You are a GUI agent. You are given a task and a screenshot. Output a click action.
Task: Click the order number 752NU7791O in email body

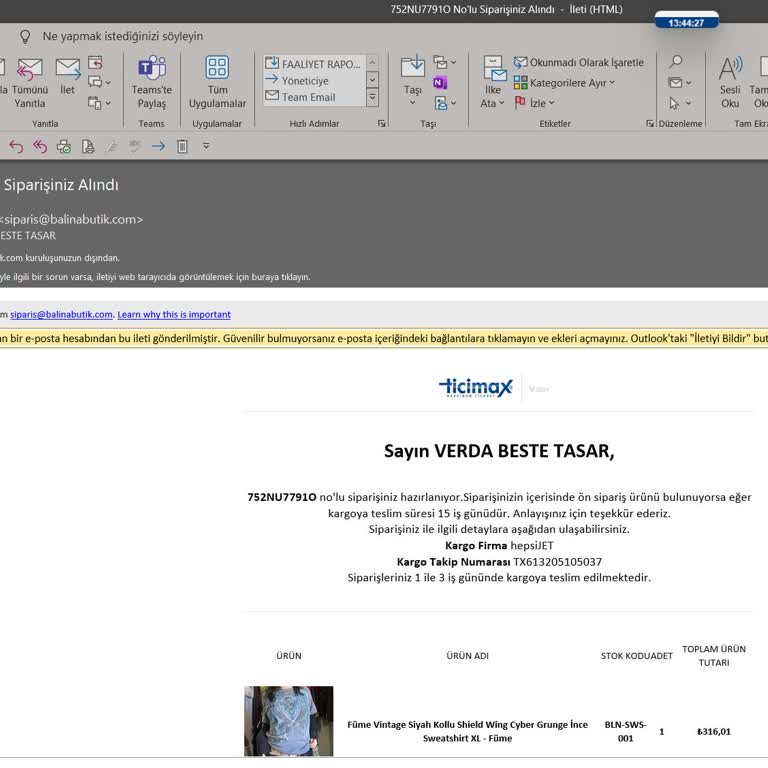tap(282, 497)
